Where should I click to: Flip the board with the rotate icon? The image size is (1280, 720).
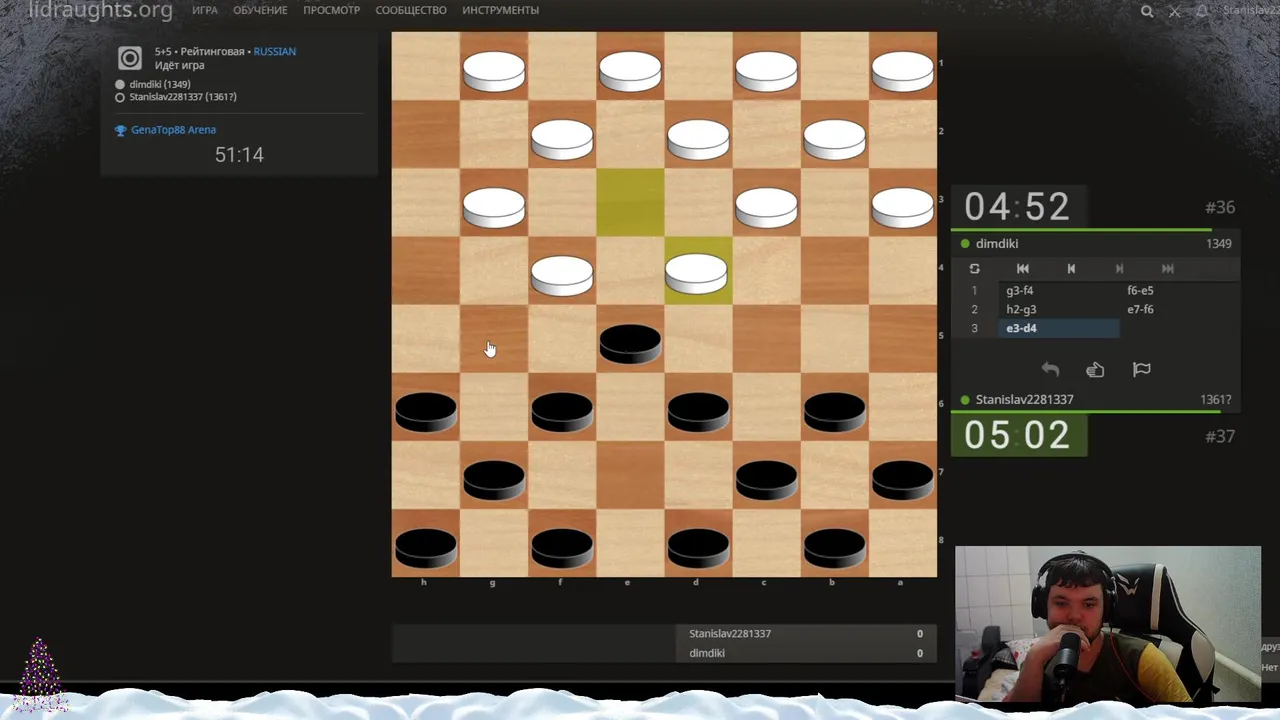pyautogui.click(x=974, y=268)
